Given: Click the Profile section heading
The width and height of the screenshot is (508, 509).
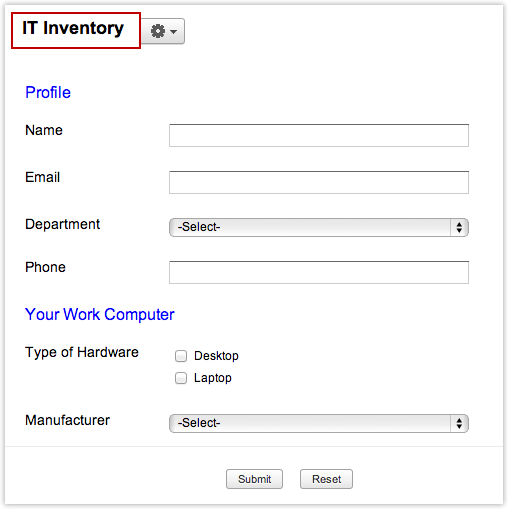Looking at the screenshot, I should tap(48, 92).
